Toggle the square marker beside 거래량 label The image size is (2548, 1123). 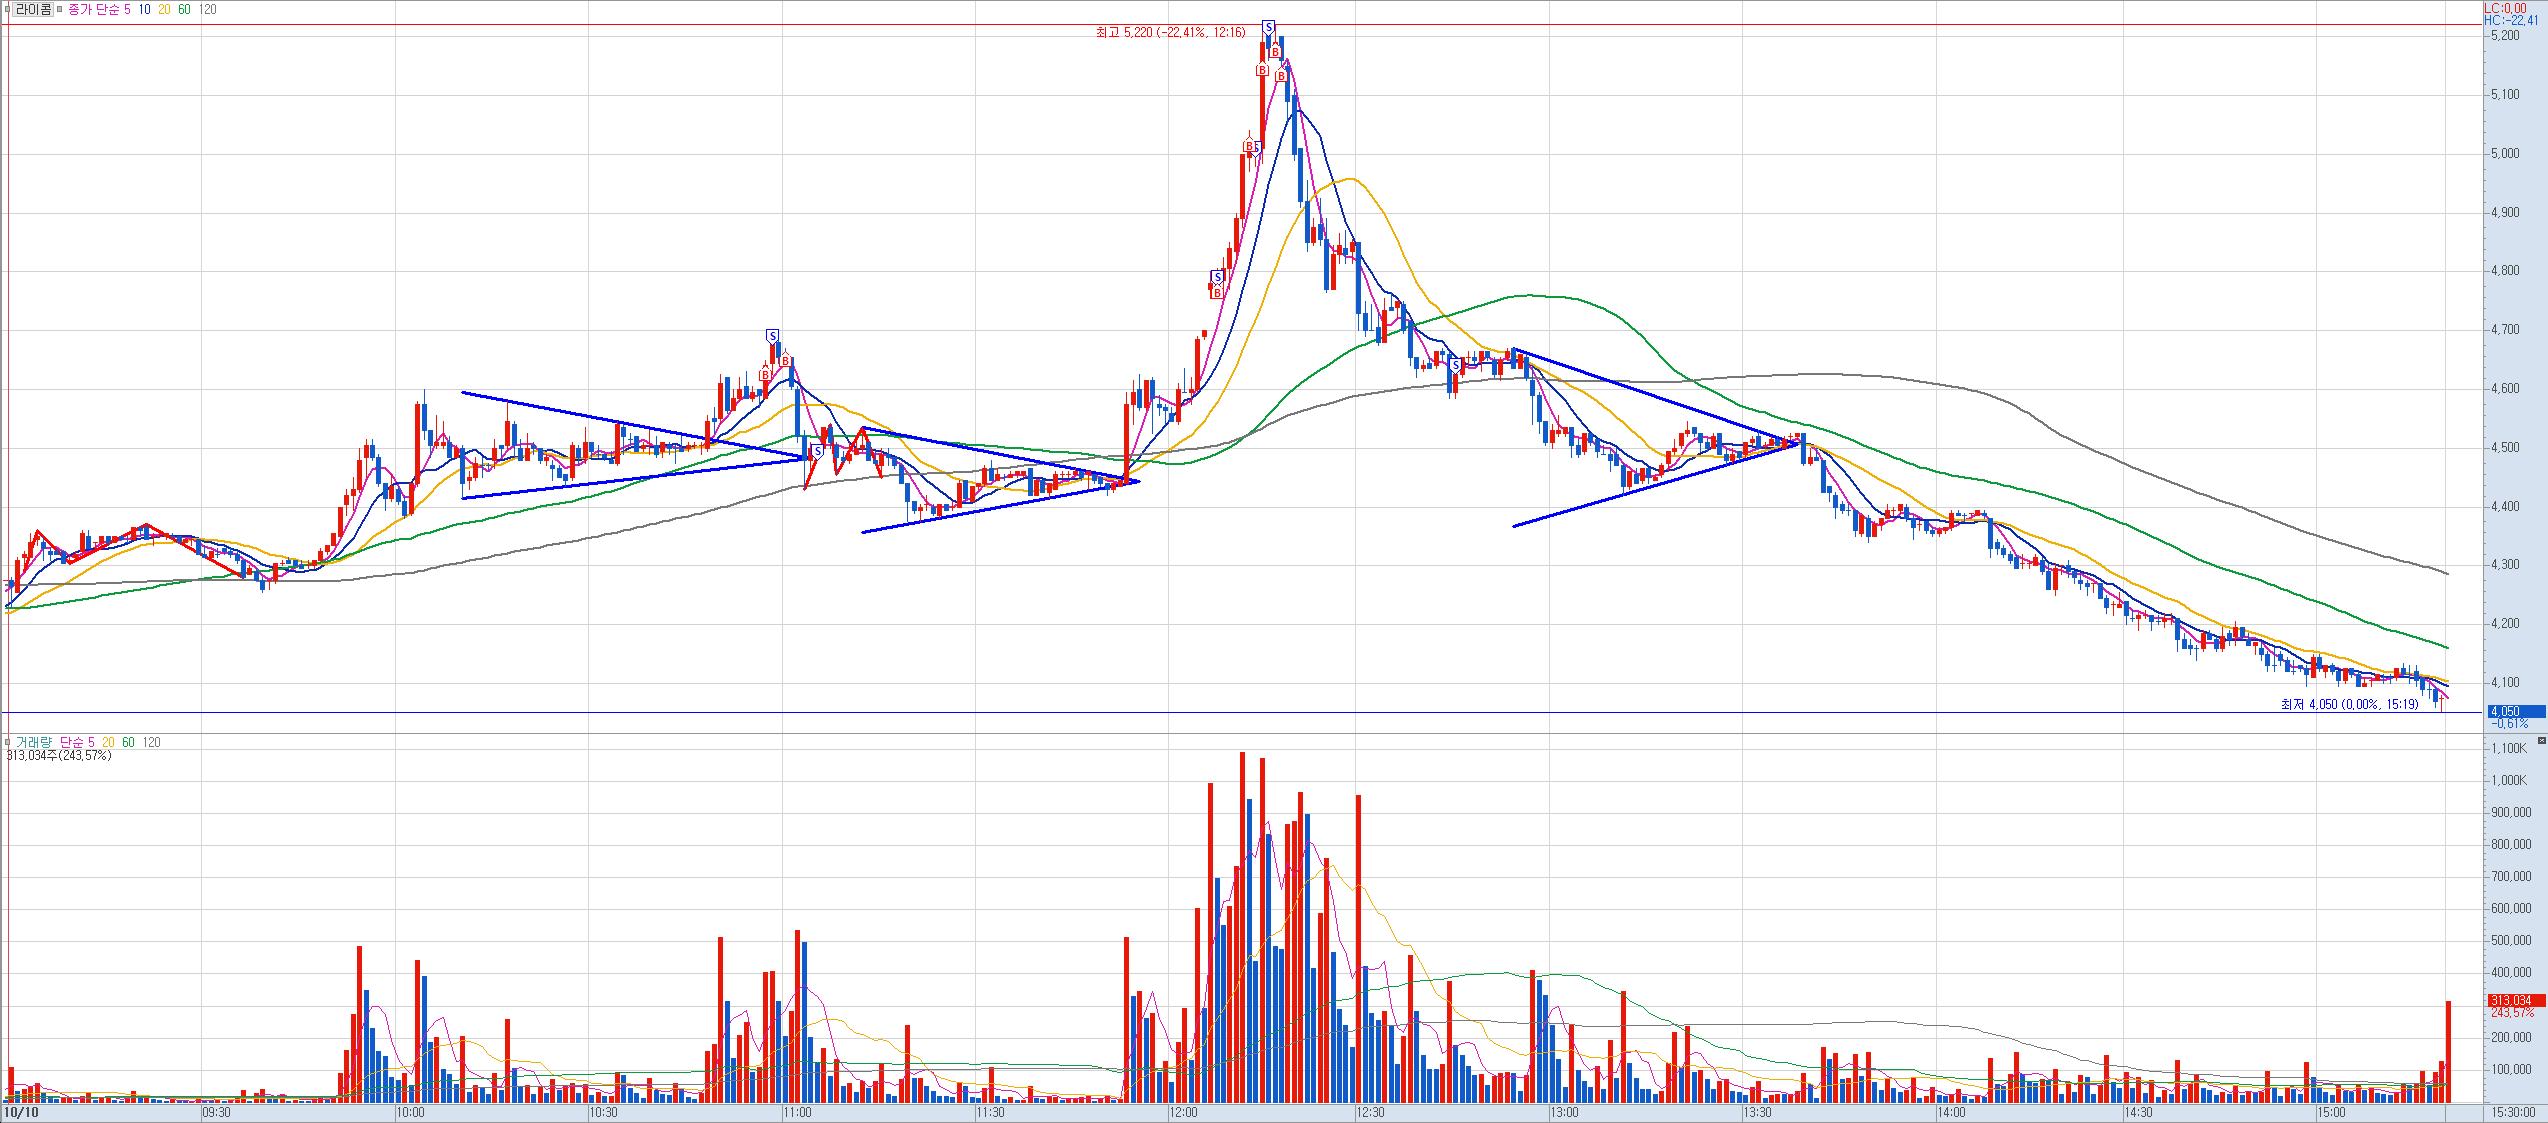pos(7,742)
